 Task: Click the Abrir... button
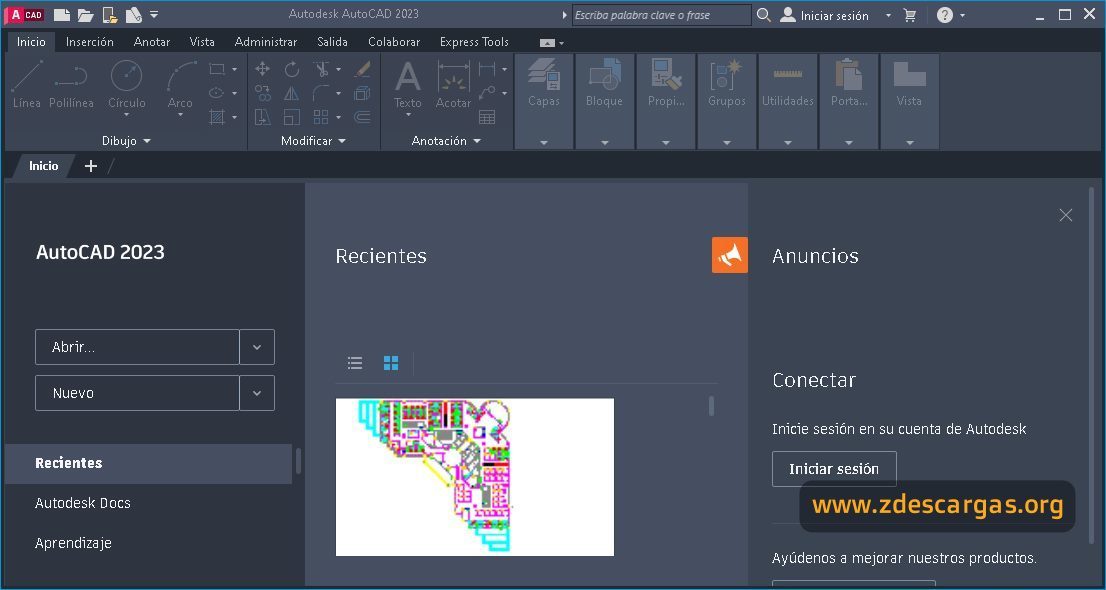pos(137,347)
